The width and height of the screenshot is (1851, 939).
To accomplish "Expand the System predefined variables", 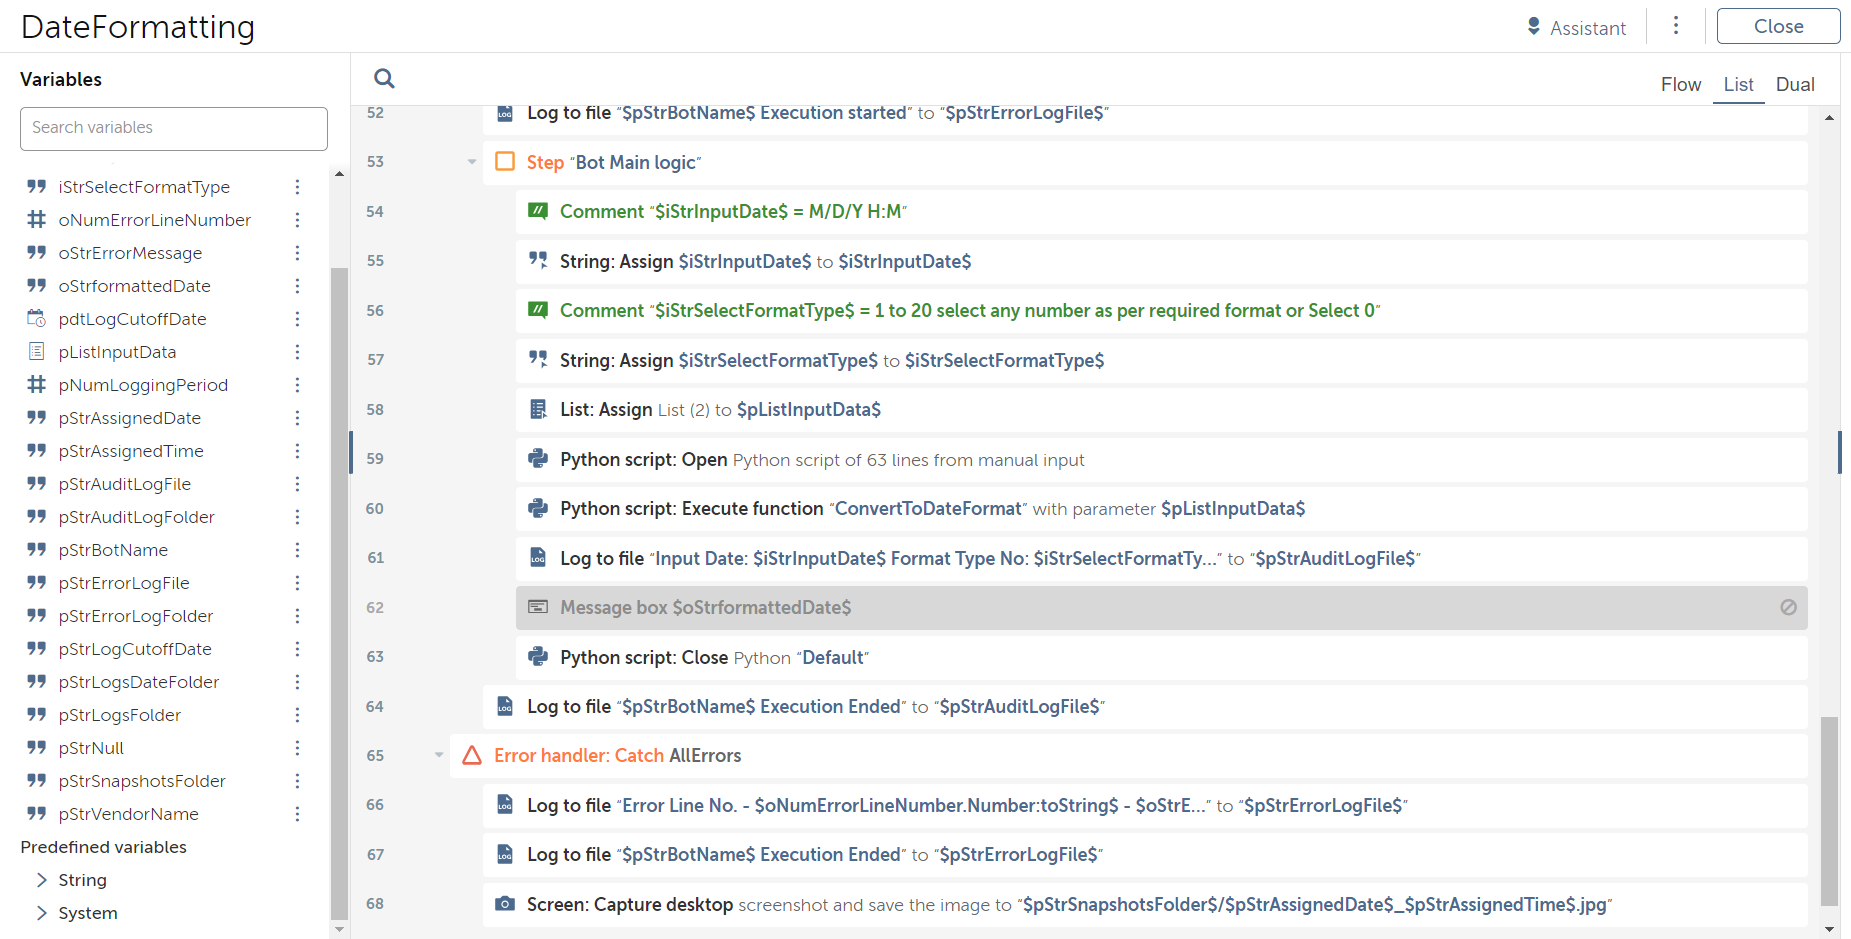I will click(42, 913).
